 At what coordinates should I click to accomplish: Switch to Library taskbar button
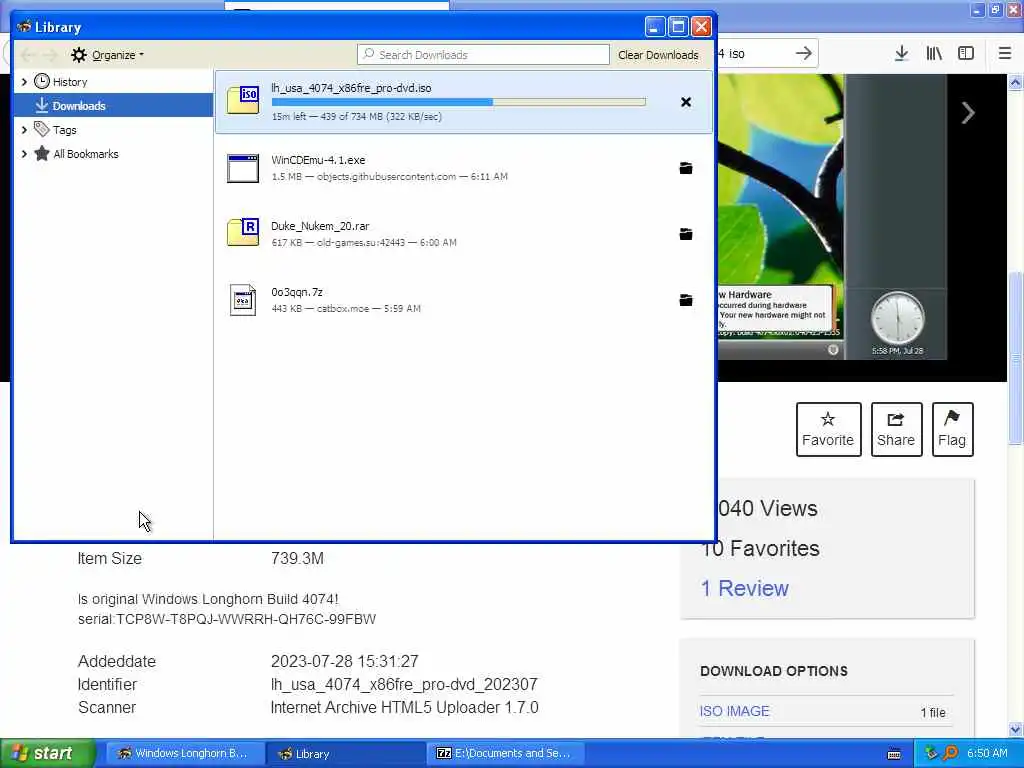click(x=345, y=753)
